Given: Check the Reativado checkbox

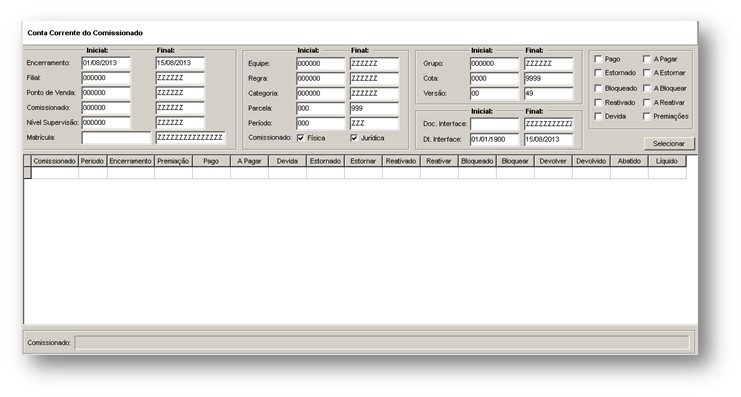Looking at the screenshot, I should pos(598,103).
